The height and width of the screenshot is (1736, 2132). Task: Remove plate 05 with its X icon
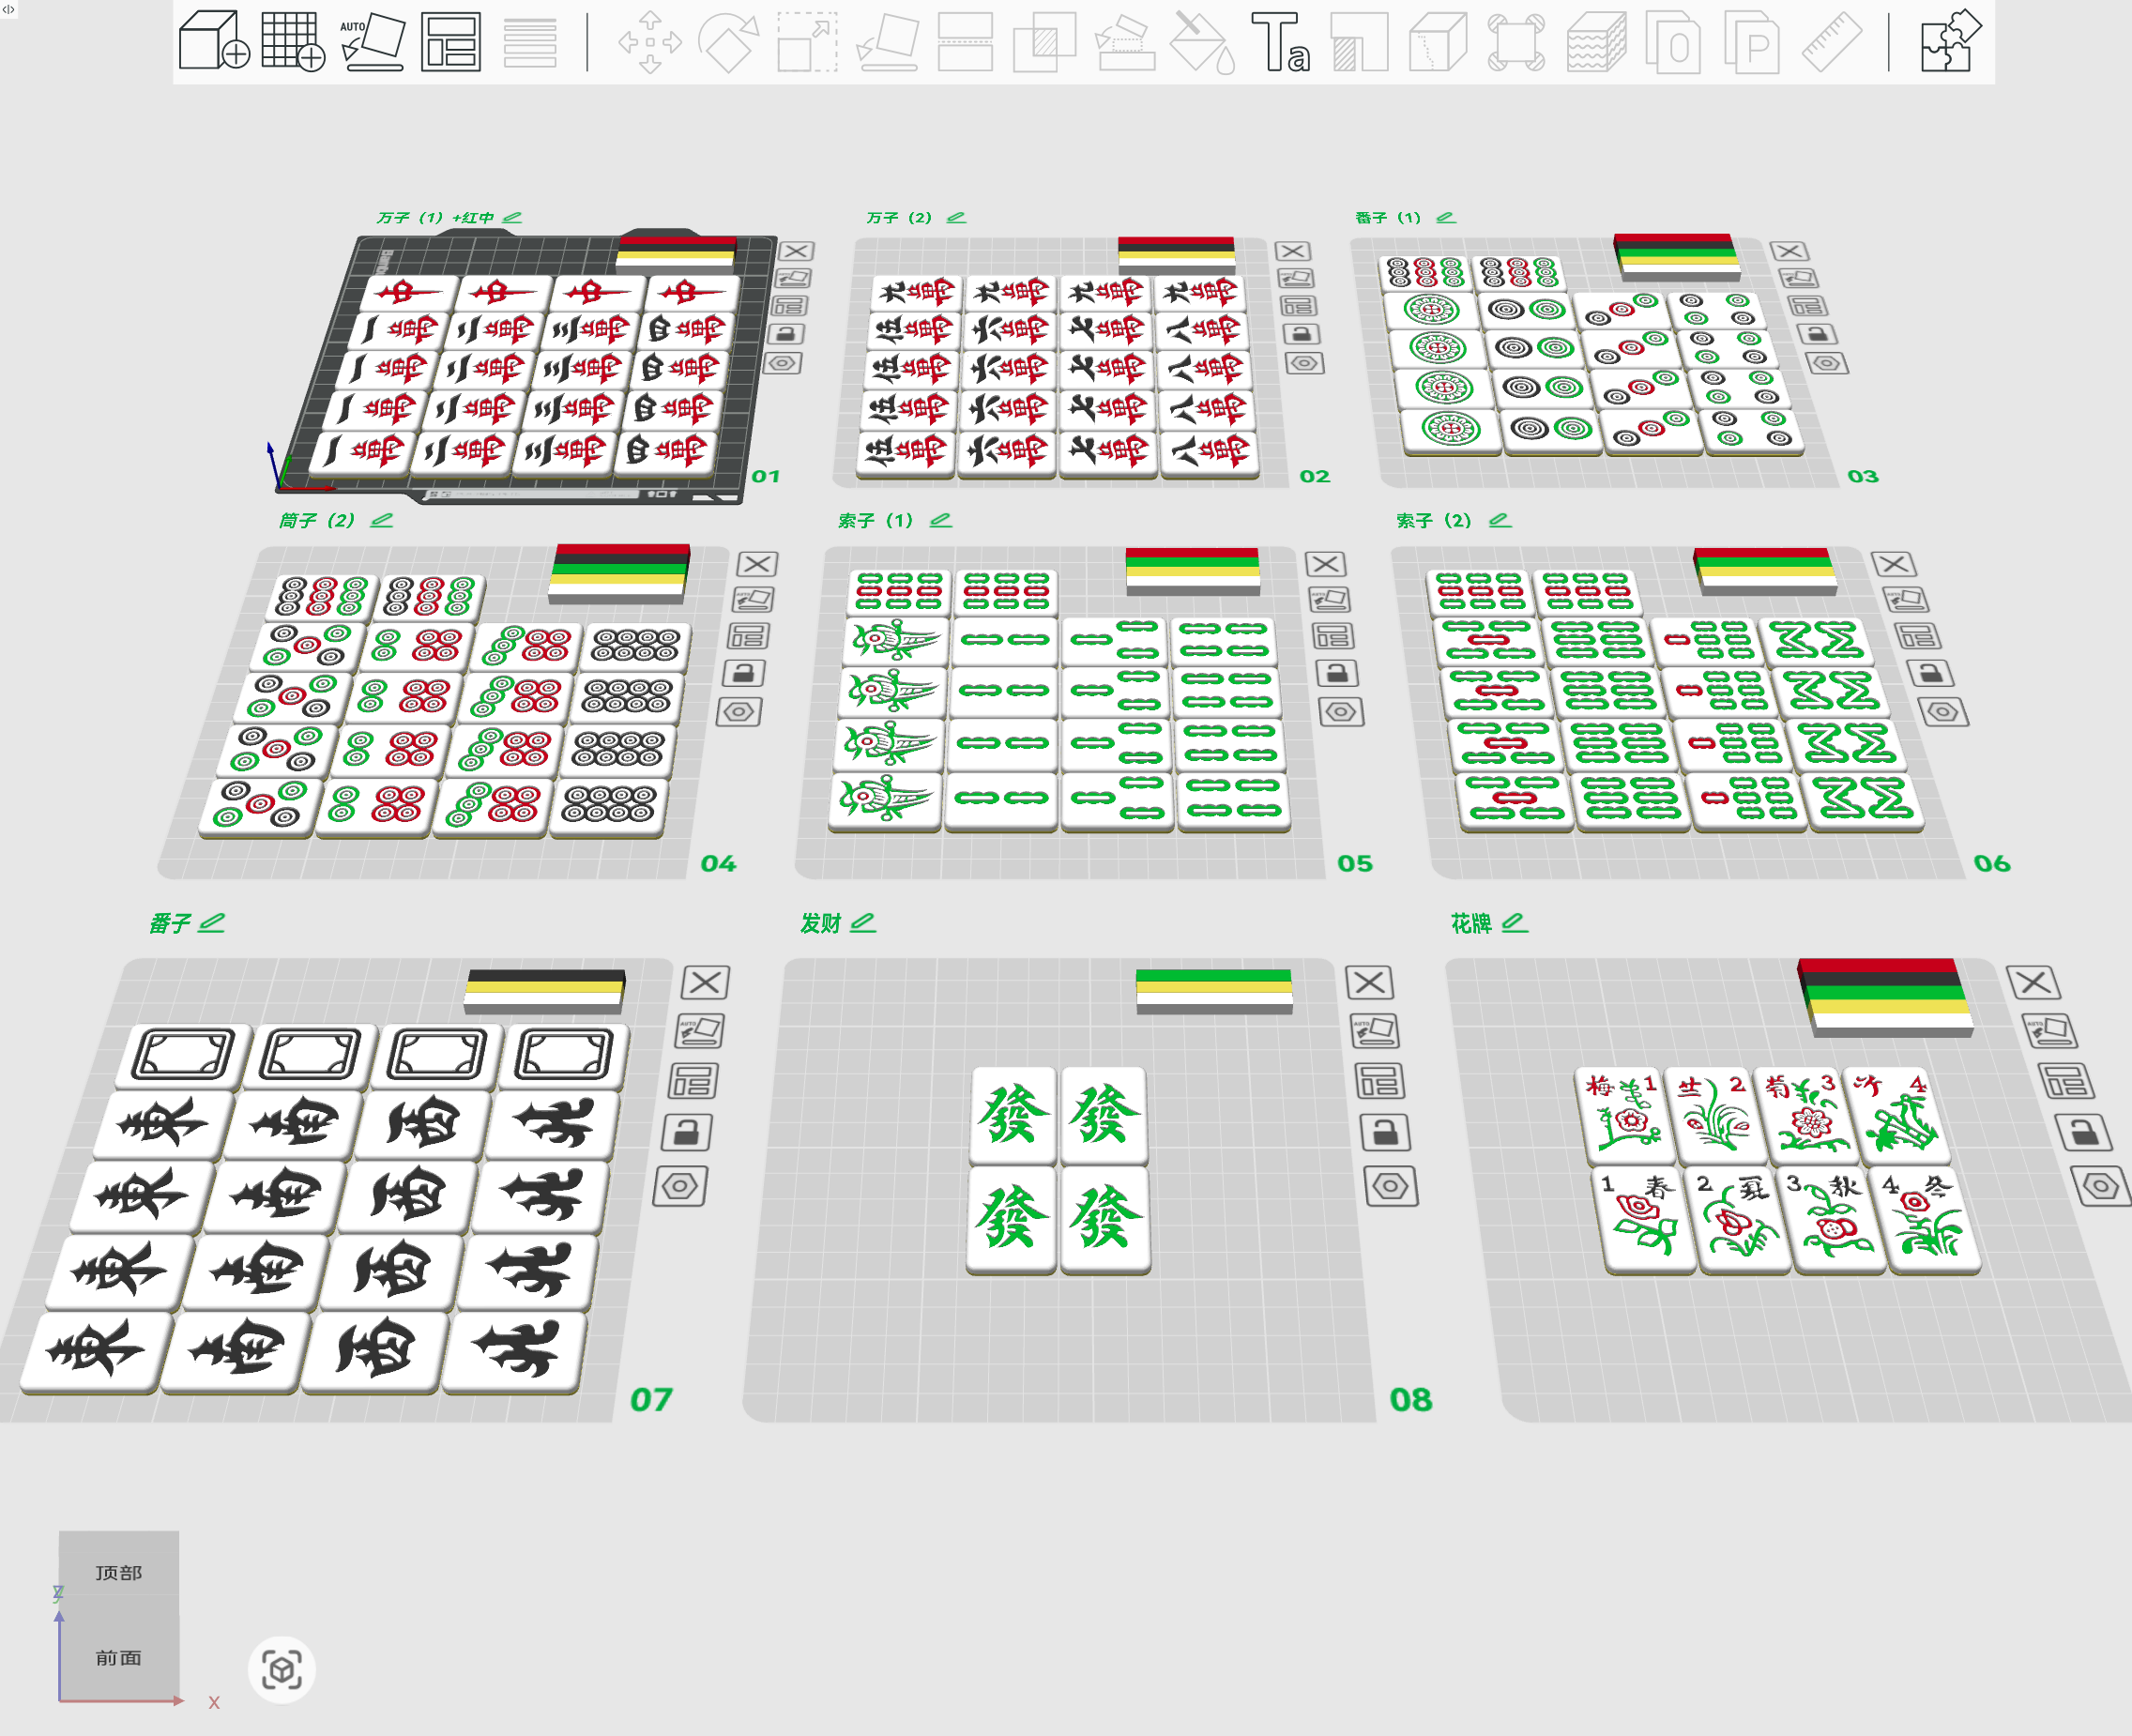1326,564
